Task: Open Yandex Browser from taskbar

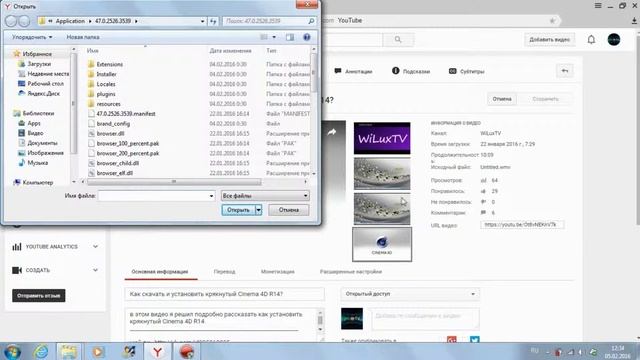Action: click(x=158, y=351)
